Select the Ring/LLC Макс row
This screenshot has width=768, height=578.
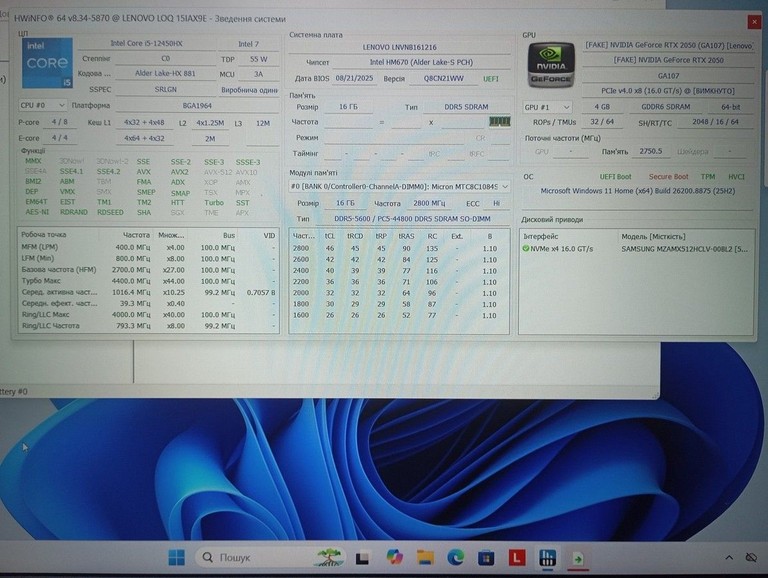tap(148, 314)
